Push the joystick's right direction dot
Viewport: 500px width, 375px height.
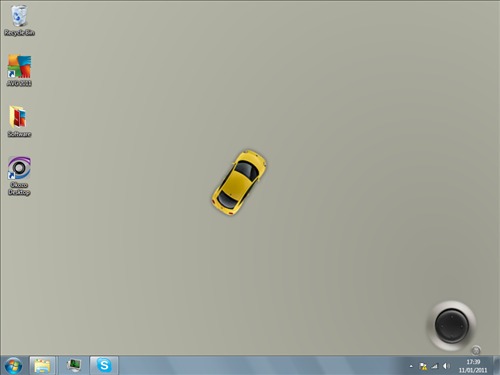(462, 326)
